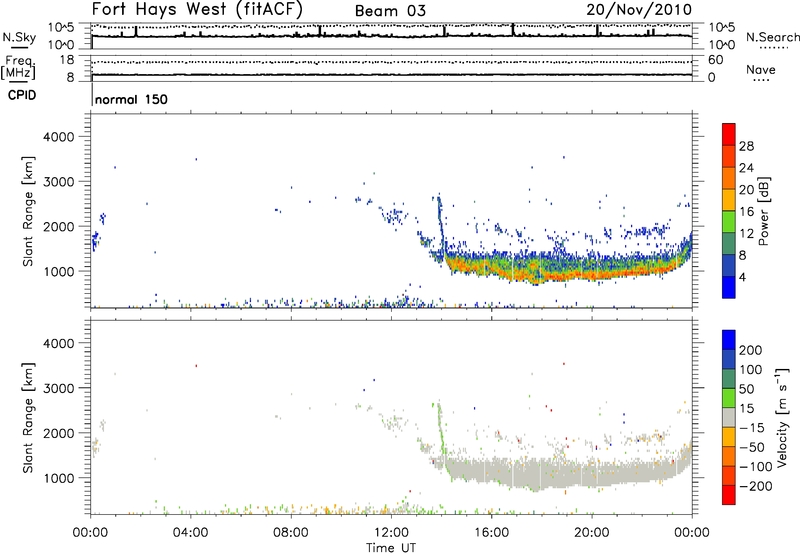Viewport: 800px width, 554px height.
Task: Select the '4' Power colorbar tick label
Action: point(743,277)
